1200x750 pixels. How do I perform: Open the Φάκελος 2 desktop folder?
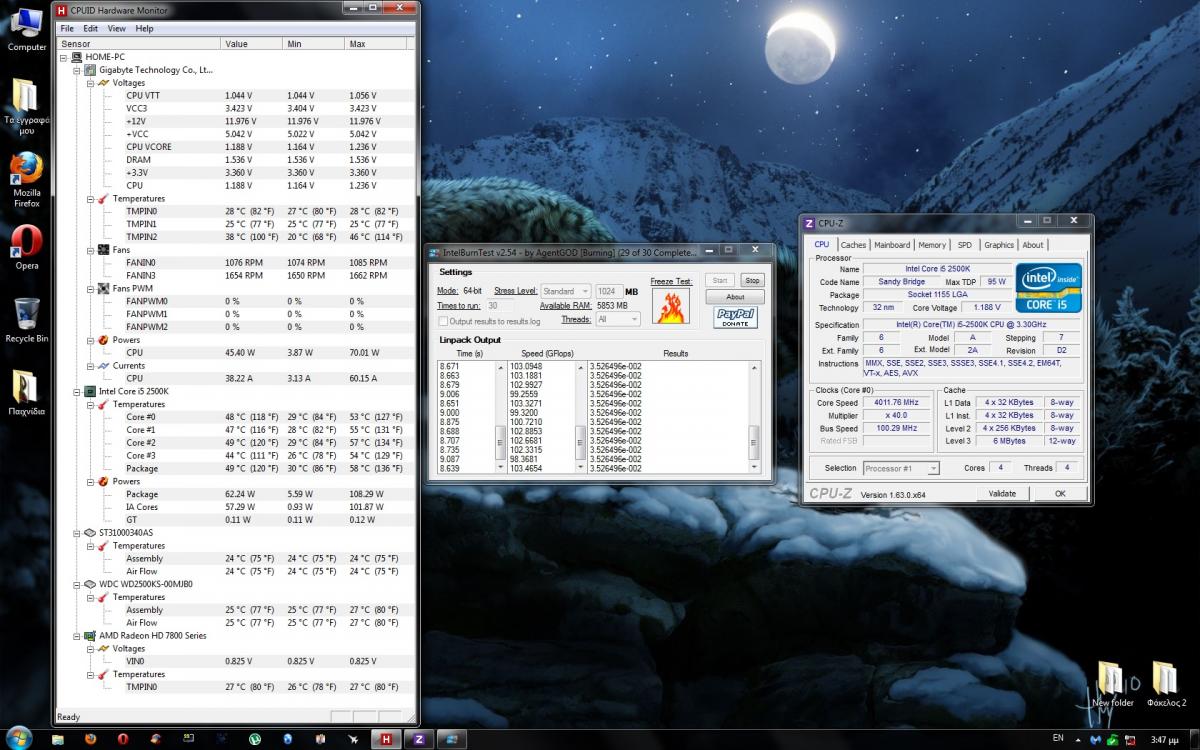(x=1166, y=684)
